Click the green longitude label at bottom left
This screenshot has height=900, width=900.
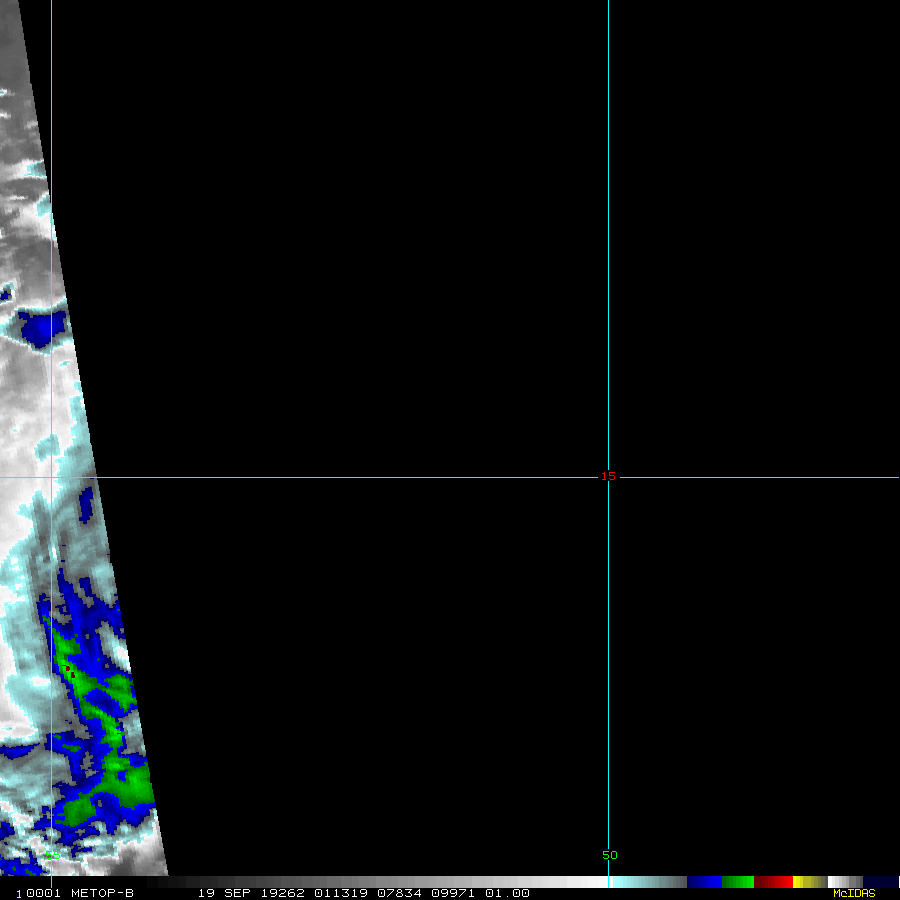click(x=52, y=855)
